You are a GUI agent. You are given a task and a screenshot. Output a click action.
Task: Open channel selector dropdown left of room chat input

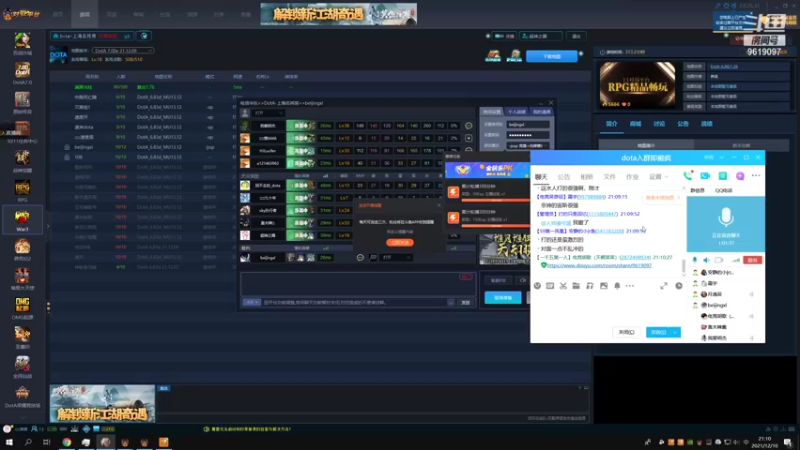click(251, 303)
